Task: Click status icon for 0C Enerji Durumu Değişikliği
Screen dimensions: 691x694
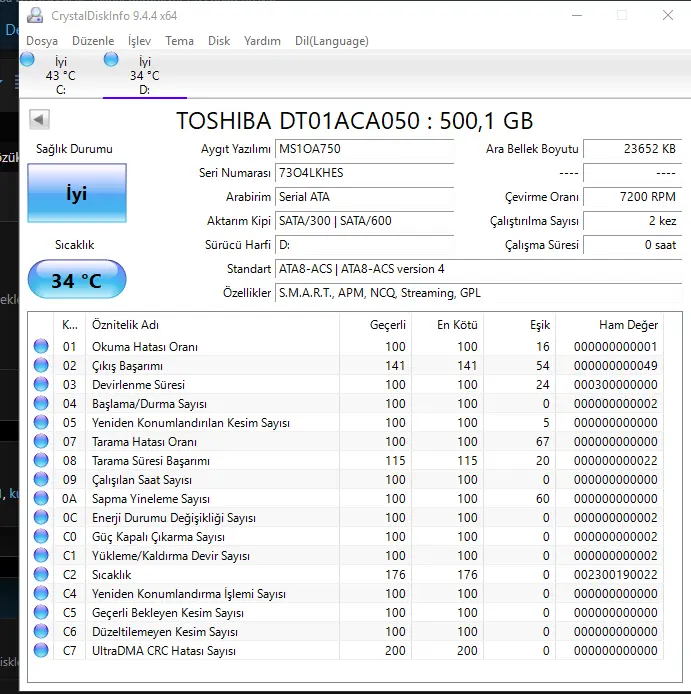Action: click(x=41, y=517)
